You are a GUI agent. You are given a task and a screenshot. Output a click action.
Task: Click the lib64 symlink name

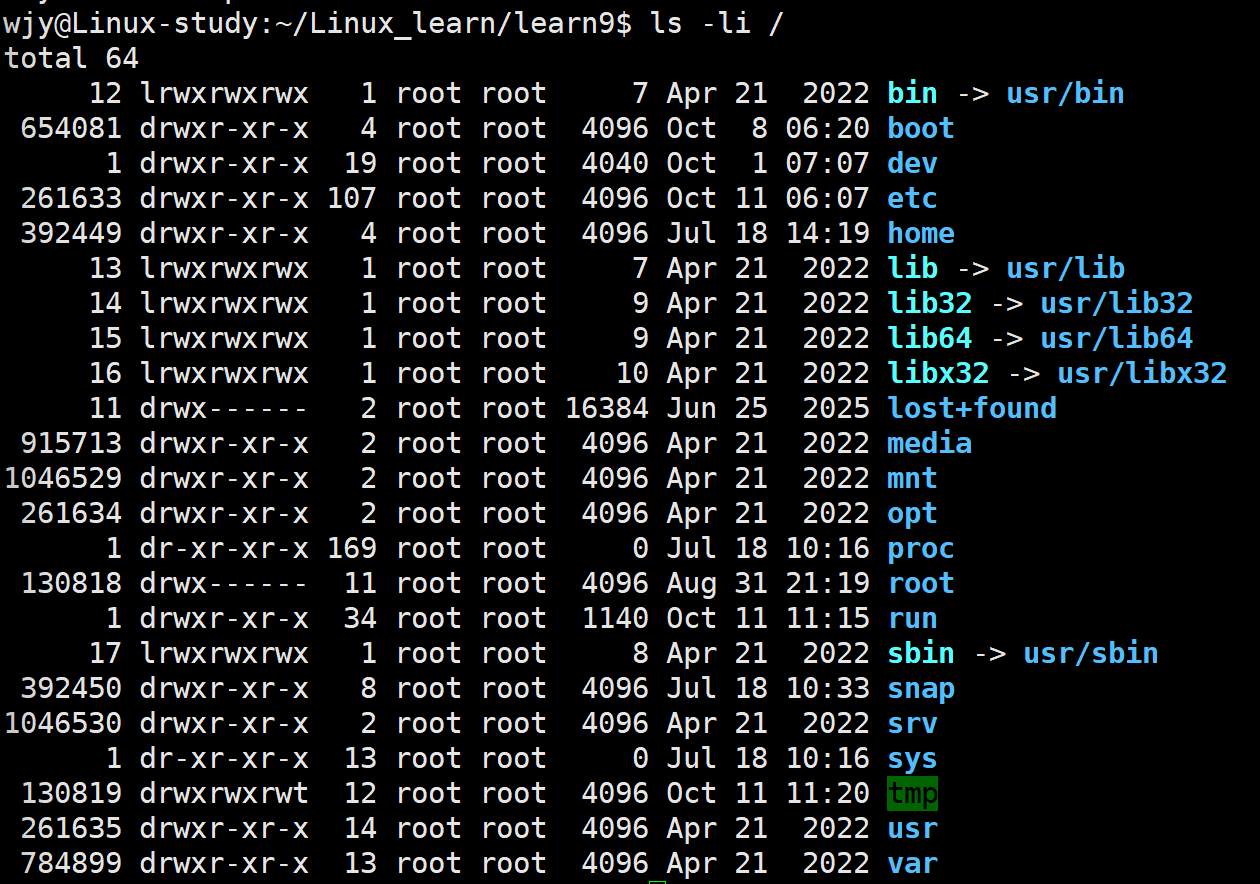coord(929,339)
